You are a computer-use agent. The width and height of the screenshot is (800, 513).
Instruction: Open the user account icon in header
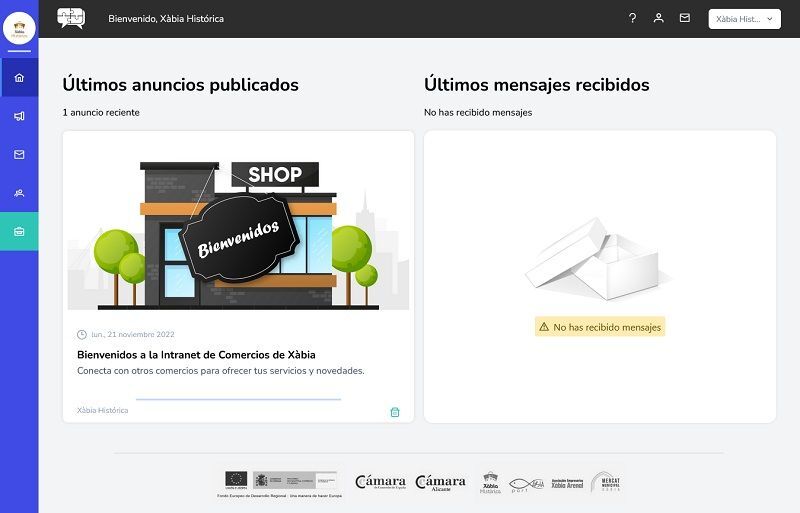pyautogui.click(x=659, y=18)
